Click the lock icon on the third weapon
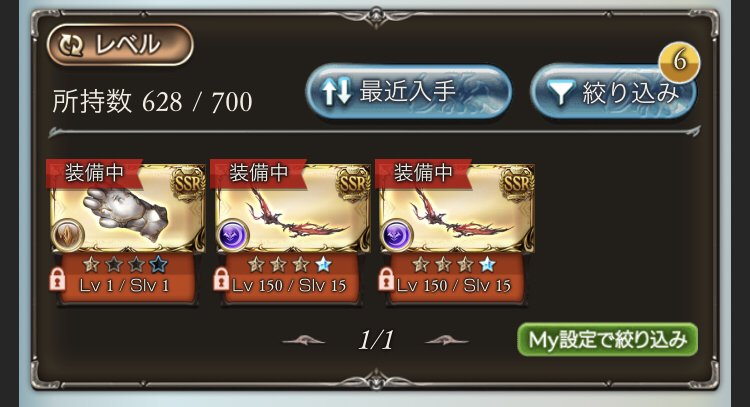750x407 pixels. [x=386, y=279]
